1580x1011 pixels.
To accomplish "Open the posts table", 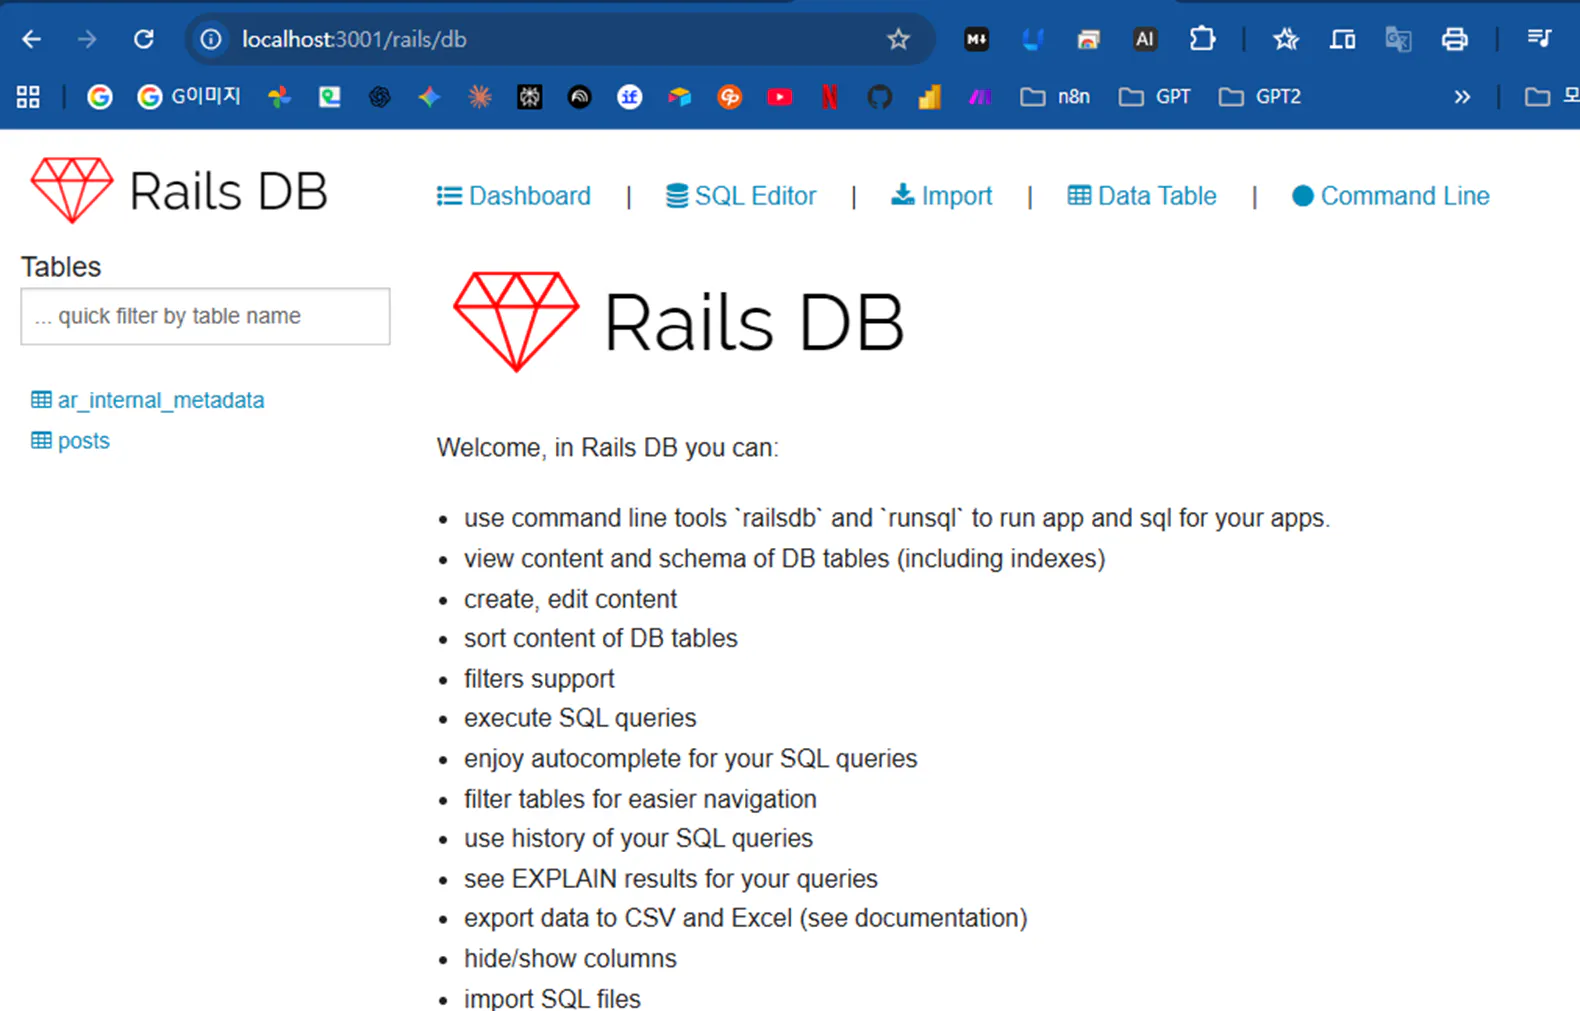I will (x=70, y=441).
